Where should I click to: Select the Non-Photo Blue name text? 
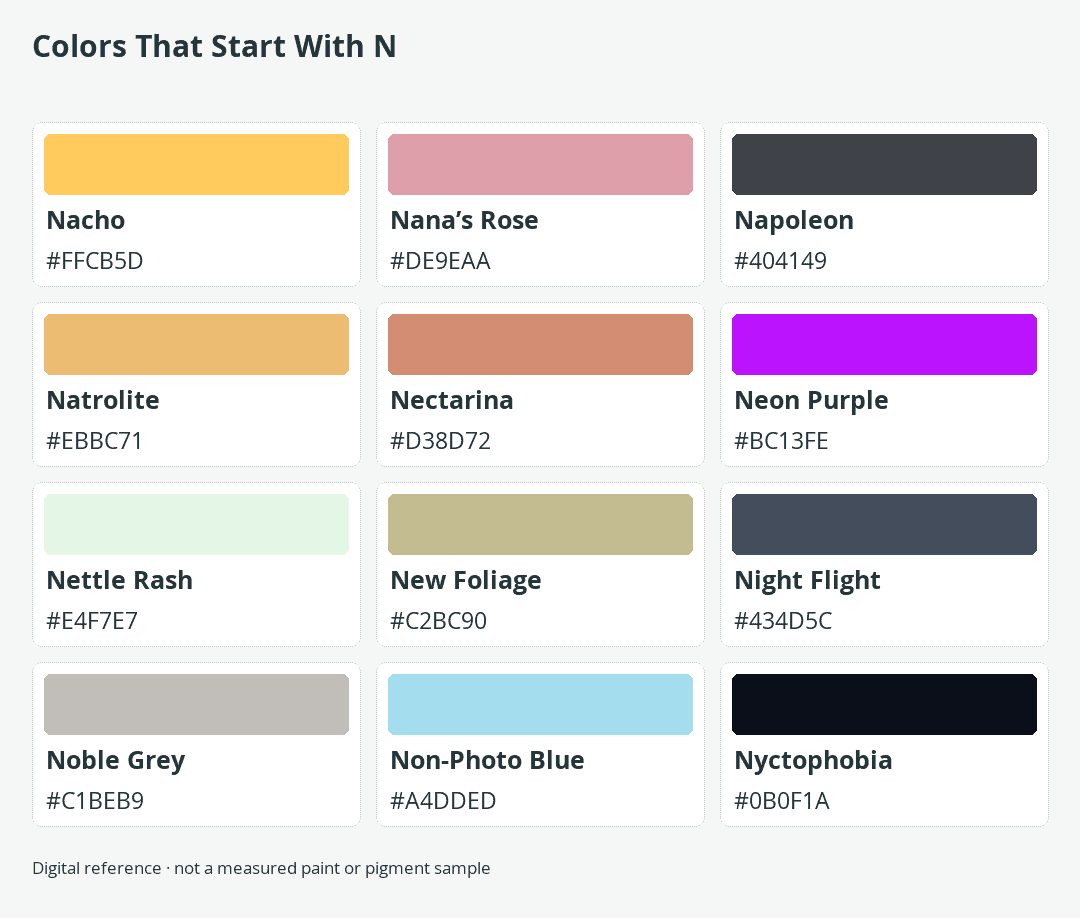point(487,760)
